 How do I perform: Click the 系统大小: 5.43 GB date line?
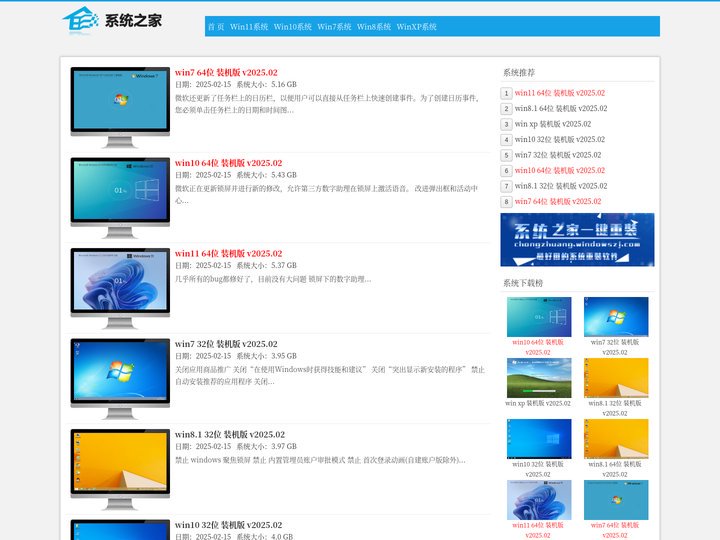tap(236, 175)
